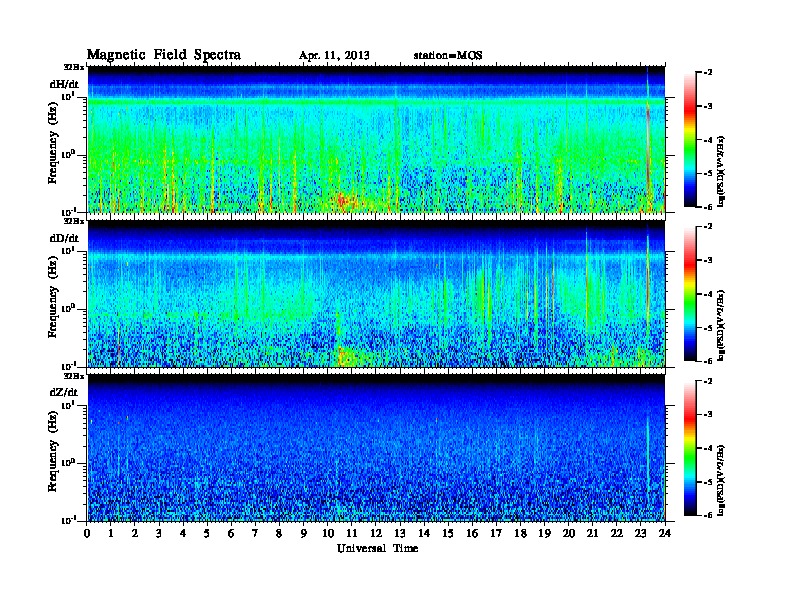Screen dimensions: 792x612
Task: Click the hour "20" tick label on time axis
Action: (568, 533)
